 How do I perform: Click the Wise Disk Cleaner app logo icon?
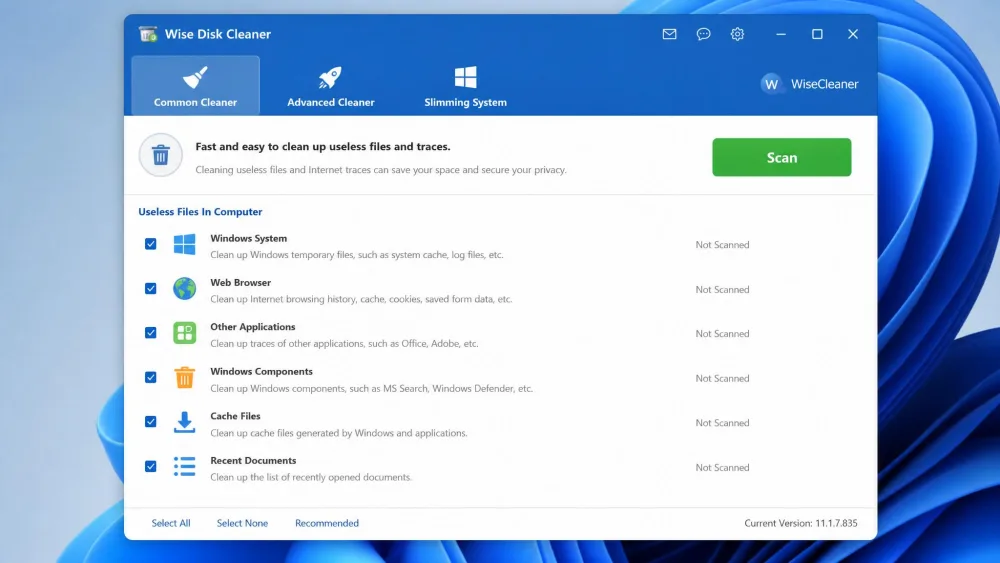click(x=148, y=34)
